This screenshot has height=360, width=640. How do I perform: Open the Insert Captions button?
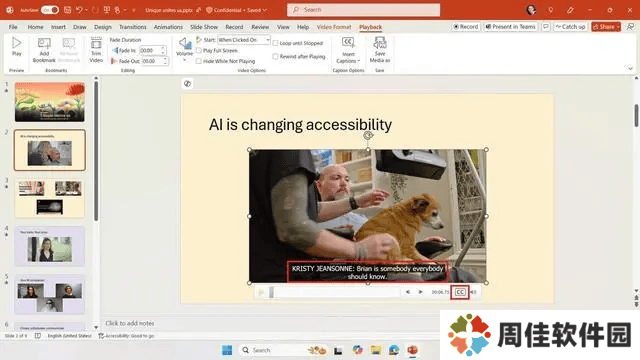click(348, 50)
